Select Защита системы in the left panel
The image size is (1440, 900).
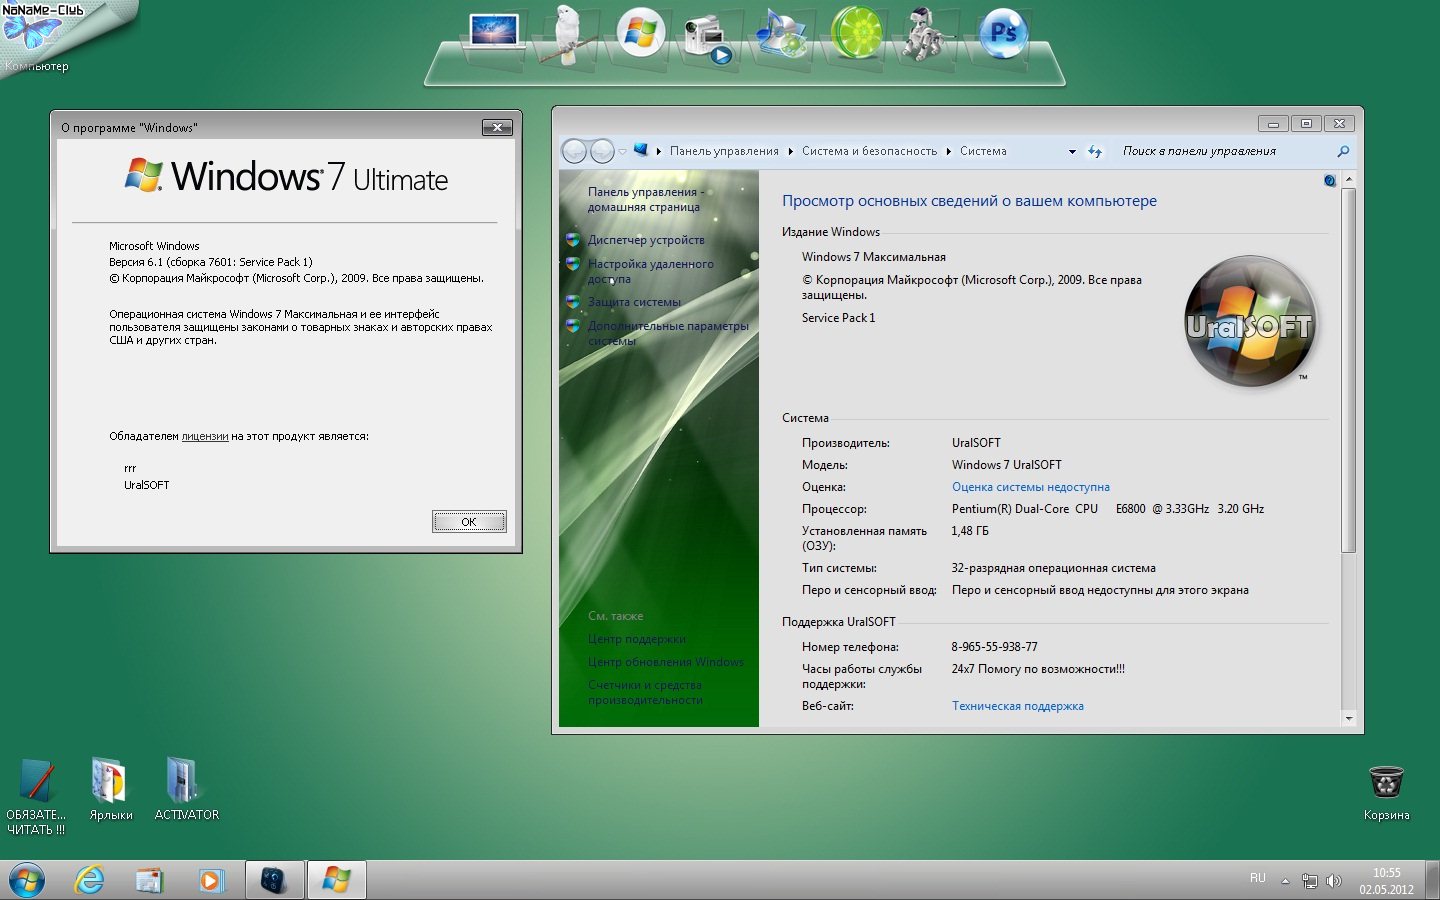[634, 302]
